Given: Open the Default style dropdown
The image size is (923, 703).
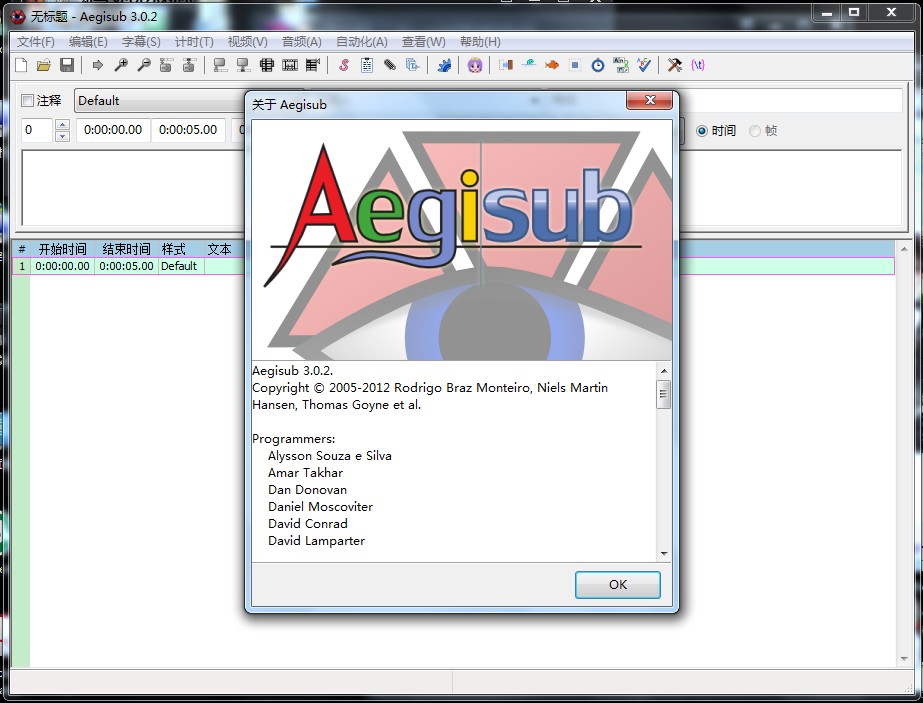Looking at the screenshot, I should (160, 101).
